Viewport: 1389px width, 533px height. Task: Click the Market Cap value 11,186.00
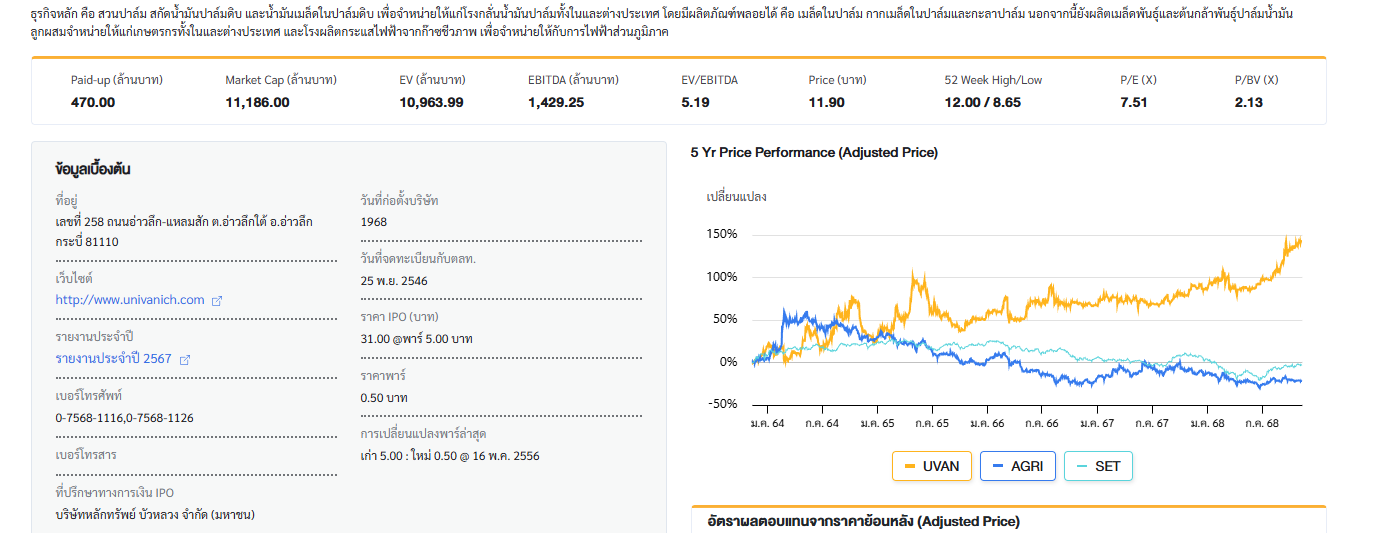point(257,102)
